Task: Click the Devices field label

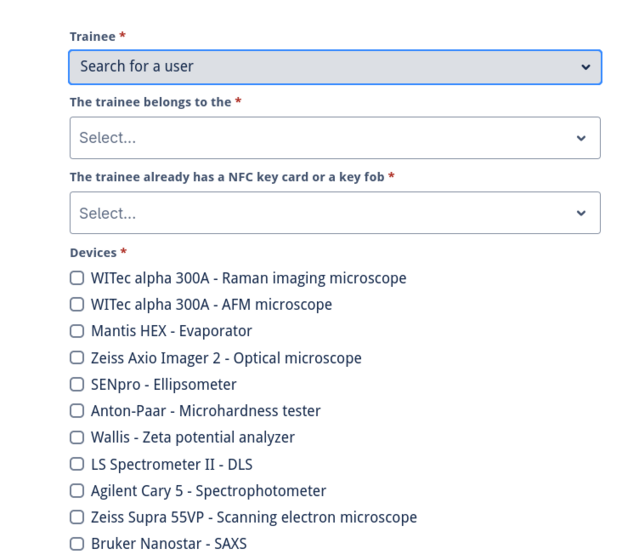Action: click(x=93, y=253)
